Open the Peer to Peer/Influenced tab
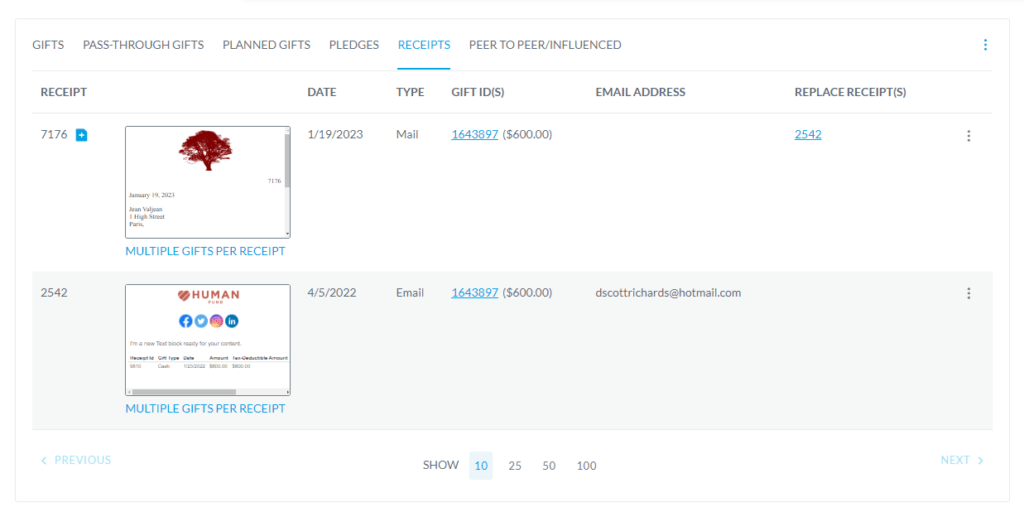Viewport: 1024px width, 517px height. (x=545, y=44)
